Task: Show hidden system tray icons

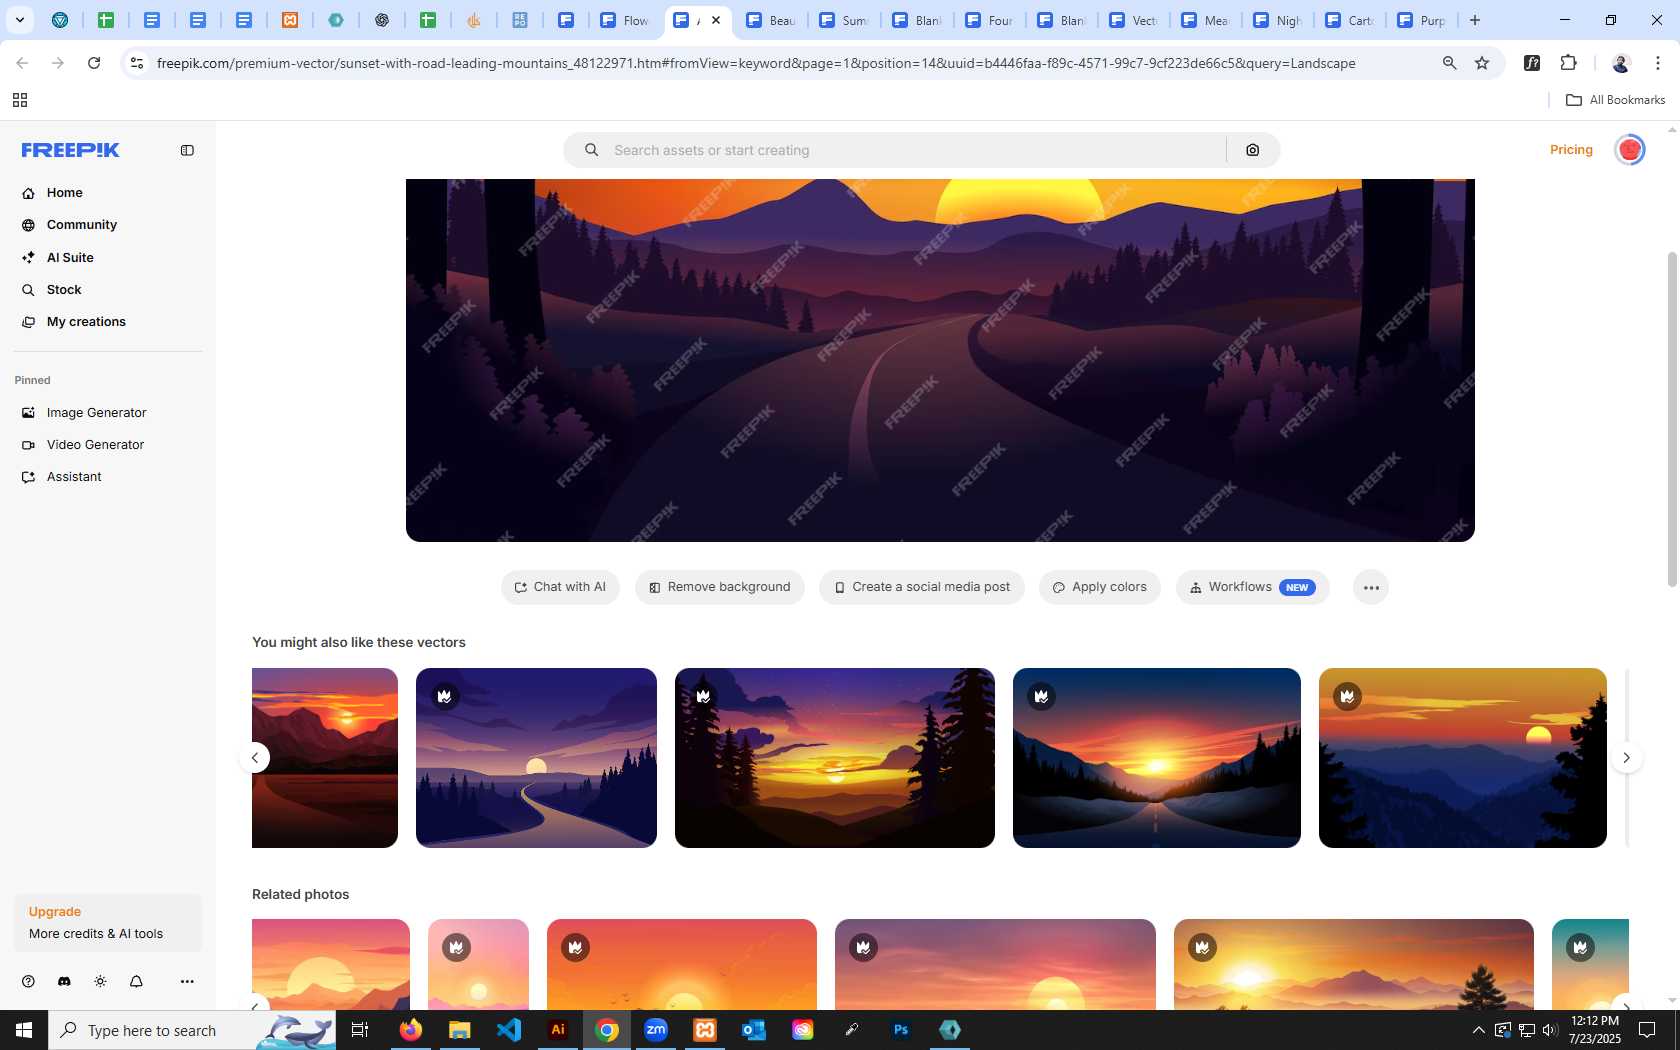Action: (1478, 1030)
